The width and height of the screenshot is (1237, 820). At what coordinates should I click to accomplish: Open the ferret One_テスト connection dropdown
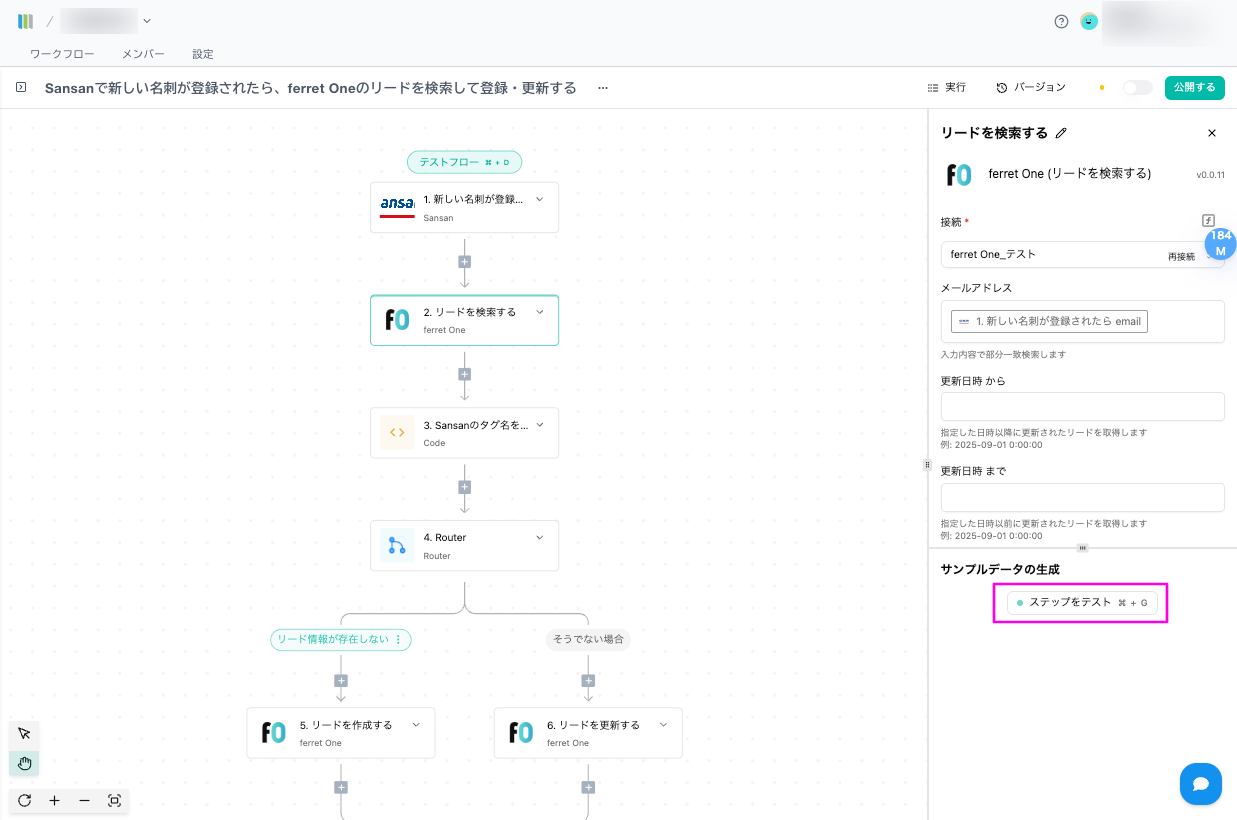1060,255
